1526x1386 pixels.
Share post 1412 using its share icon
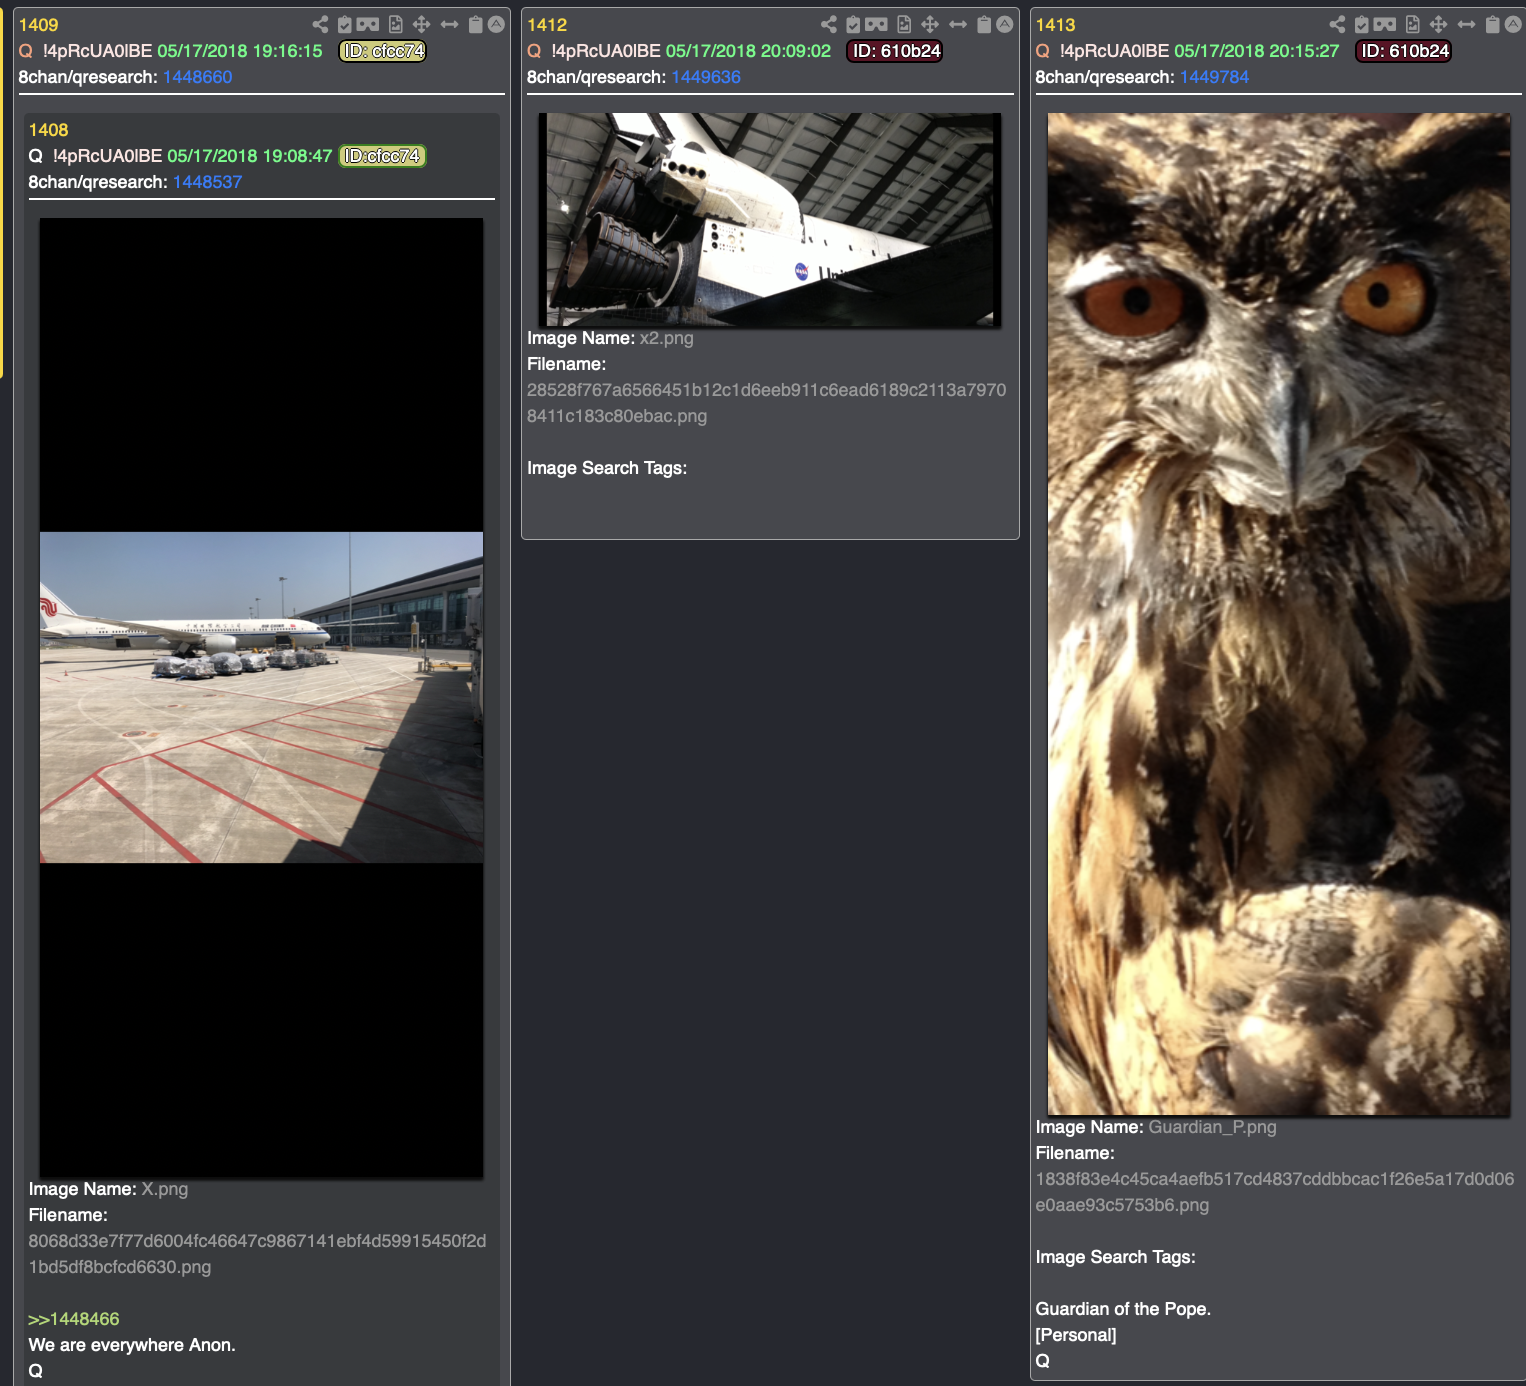point(829,24)
